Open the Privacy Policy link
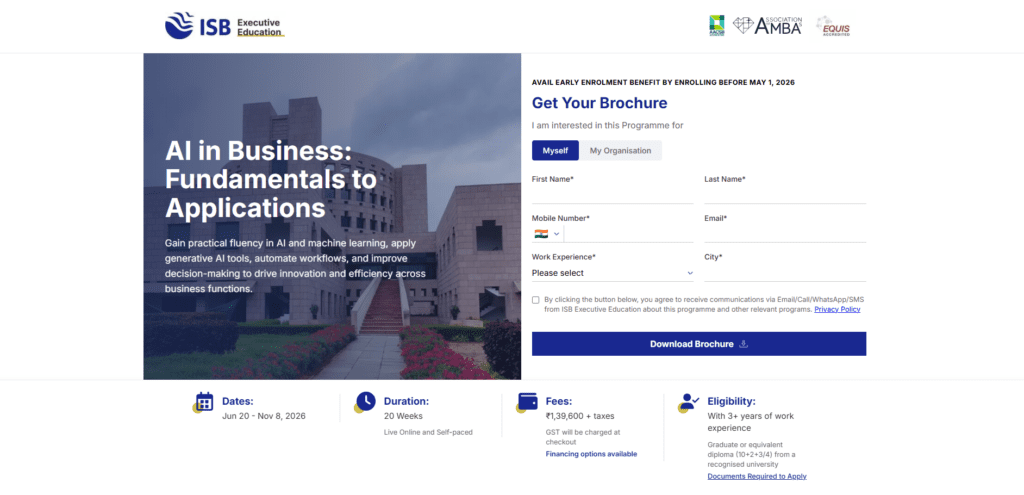 (x=837, y=310)
